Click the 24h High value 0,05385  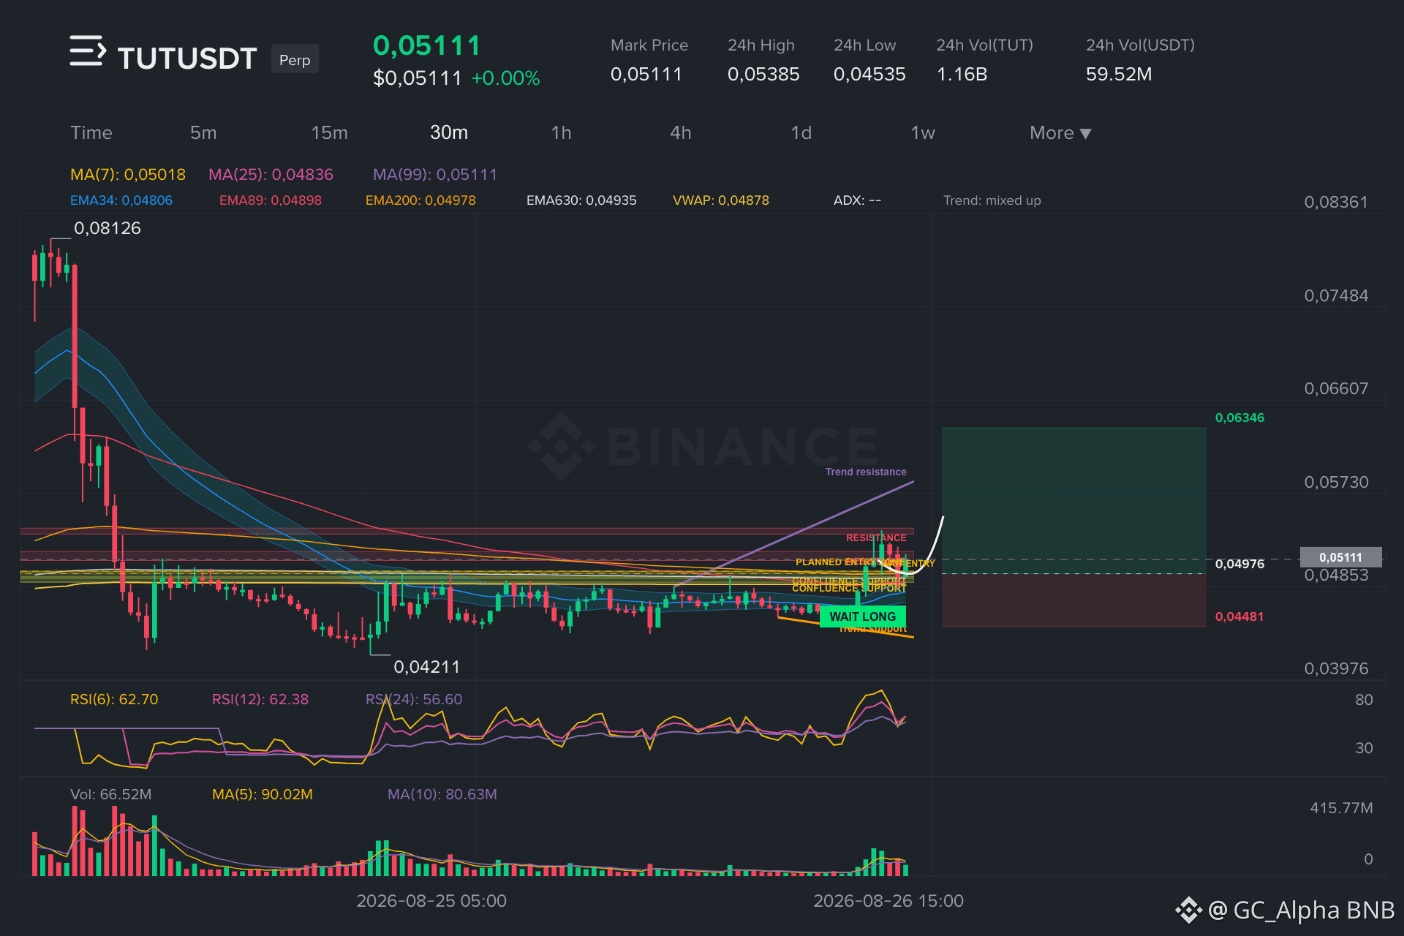(763, 74)
